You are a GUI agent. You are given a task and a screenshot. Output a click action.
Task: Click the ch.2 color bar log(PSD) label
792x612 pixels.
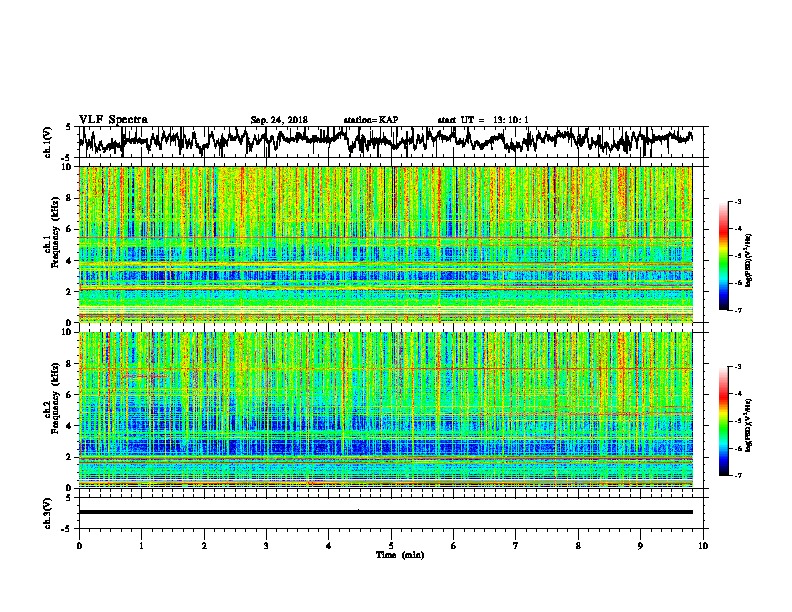[749, 425]
